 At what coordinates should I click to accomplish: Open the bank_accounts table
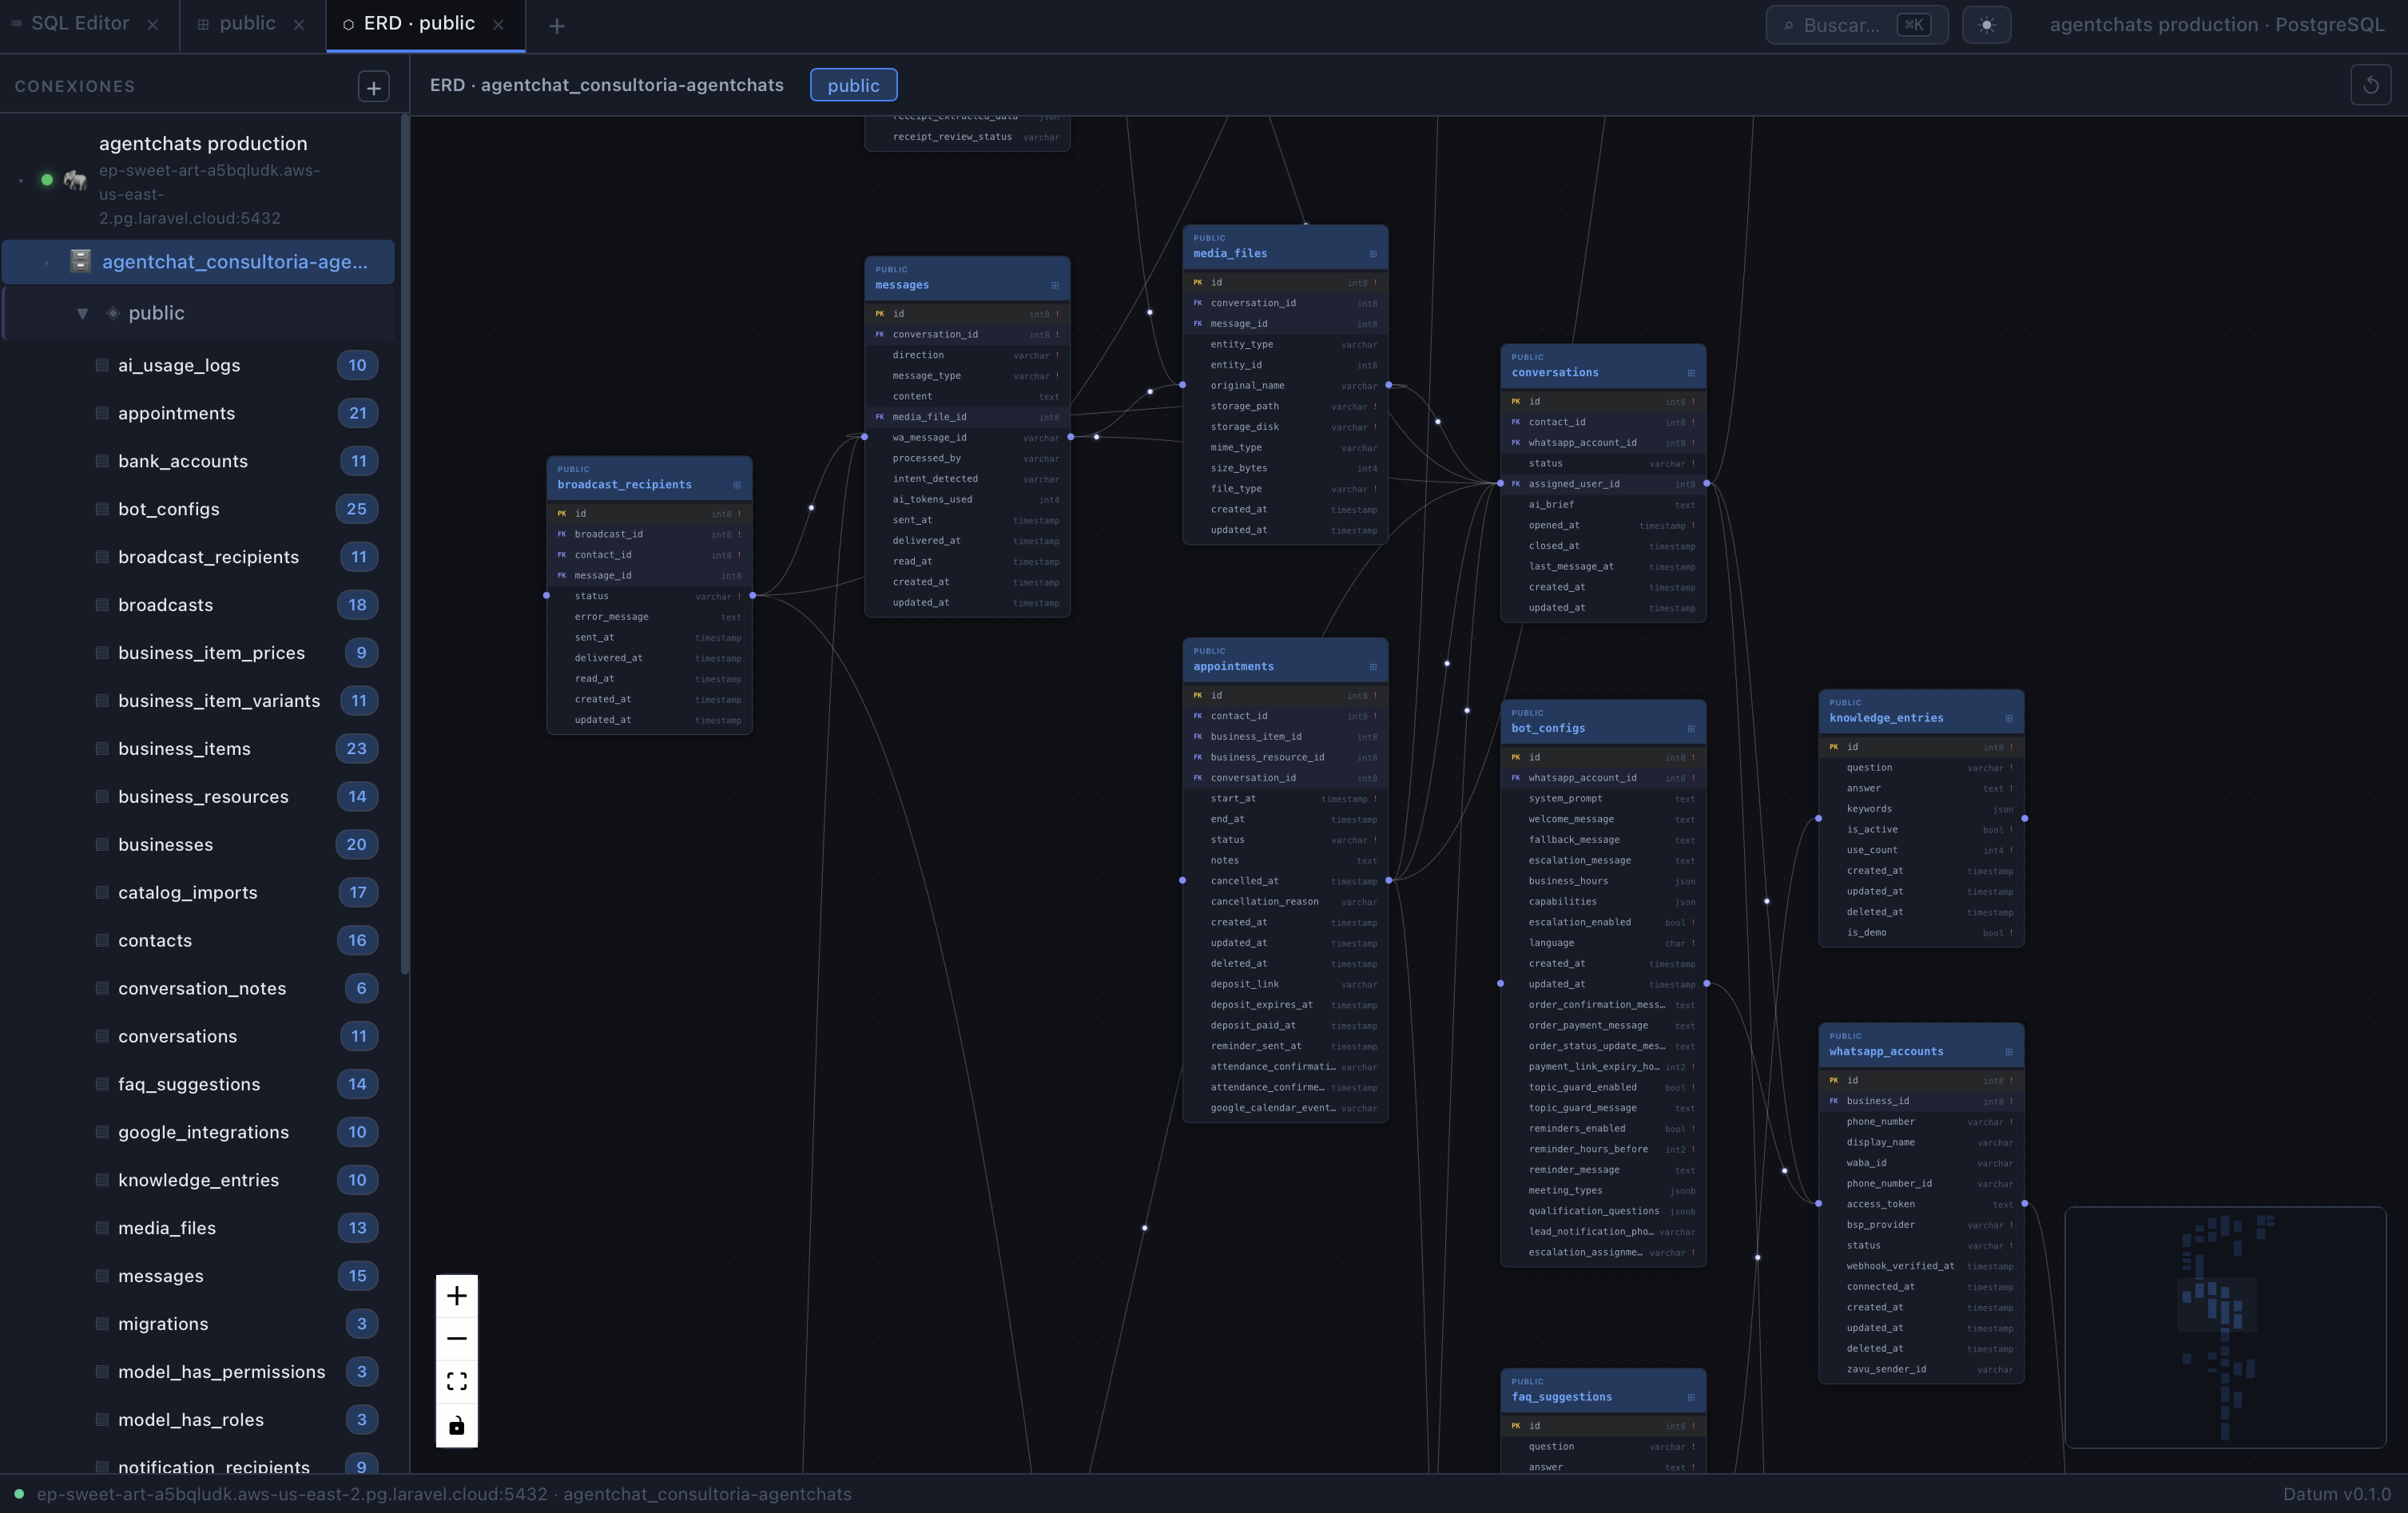(198, 461)
